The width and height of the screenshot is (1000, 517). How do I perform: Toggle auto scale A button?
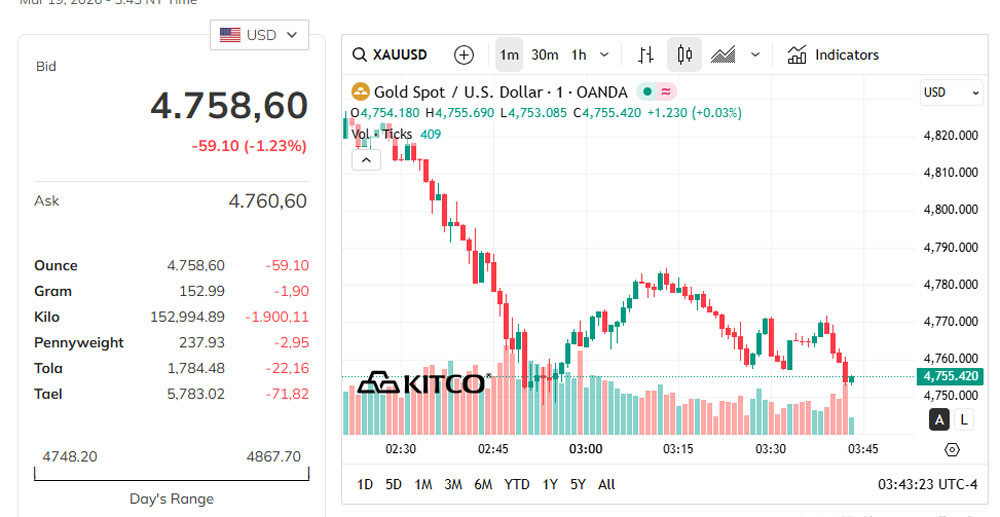click(939, 420)
